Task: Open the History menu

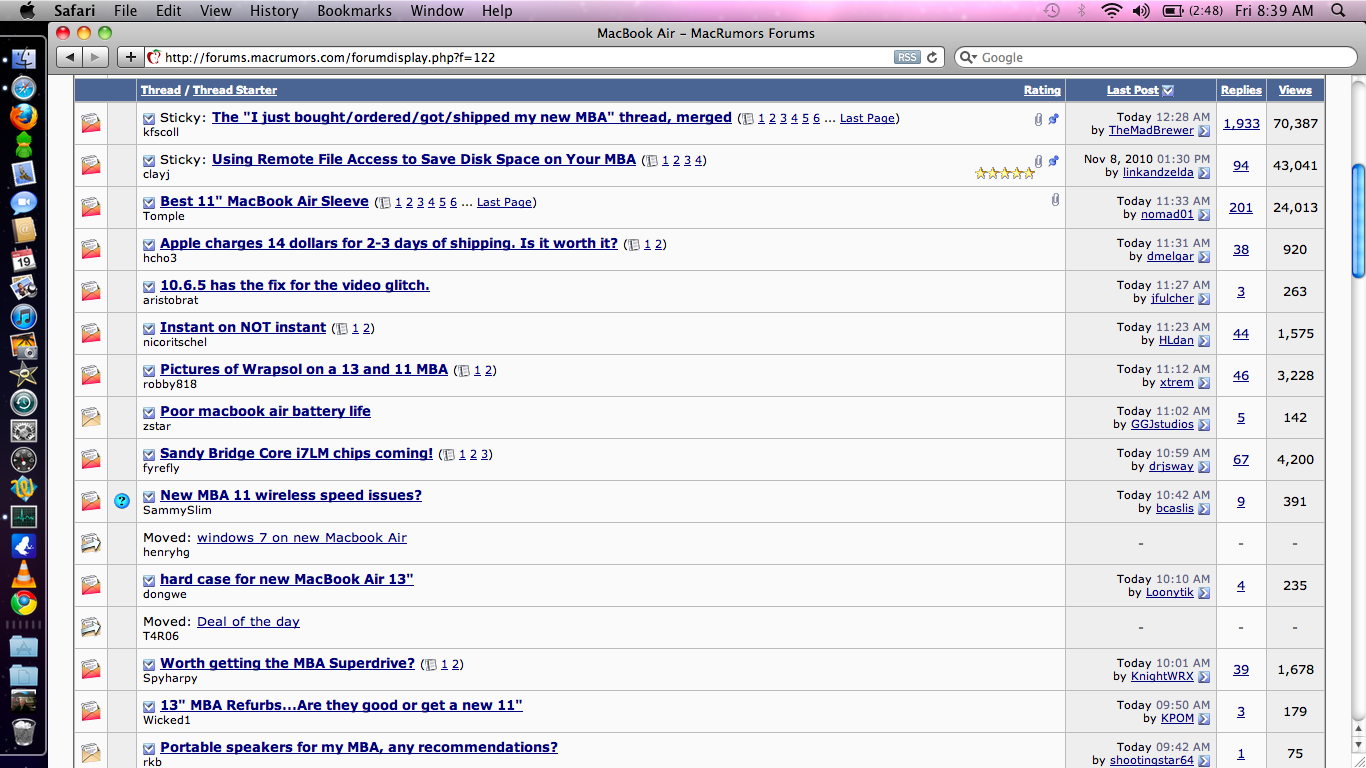Action: pyautogui.click(x=274, y=11)
